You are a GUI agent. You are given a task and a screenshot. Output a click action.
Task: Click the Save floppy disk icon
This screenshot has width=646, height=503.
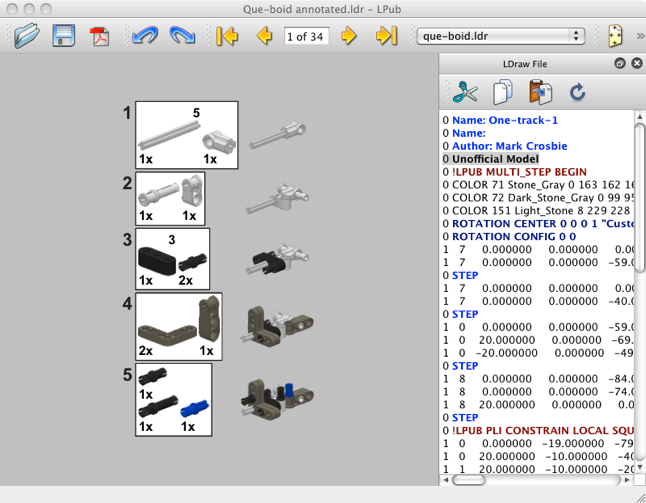(x=64, y=37)
